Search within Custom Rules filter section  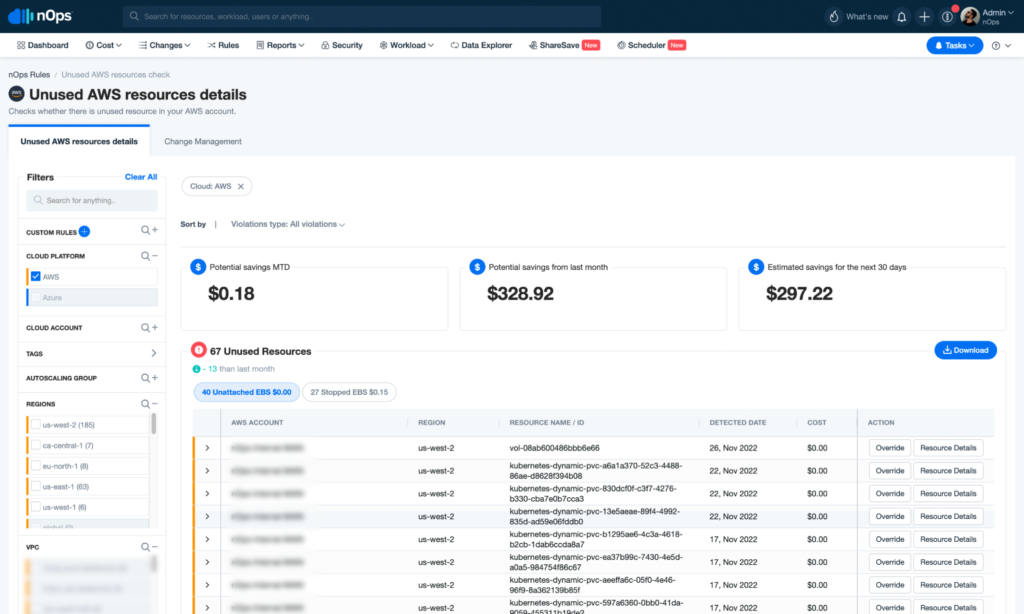(145, 231)
